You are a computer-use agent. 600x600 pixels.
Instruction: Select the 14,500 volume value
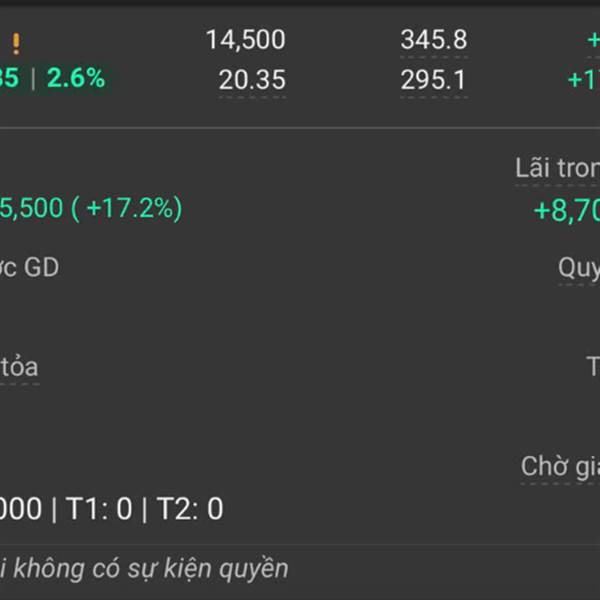[246, 40]
